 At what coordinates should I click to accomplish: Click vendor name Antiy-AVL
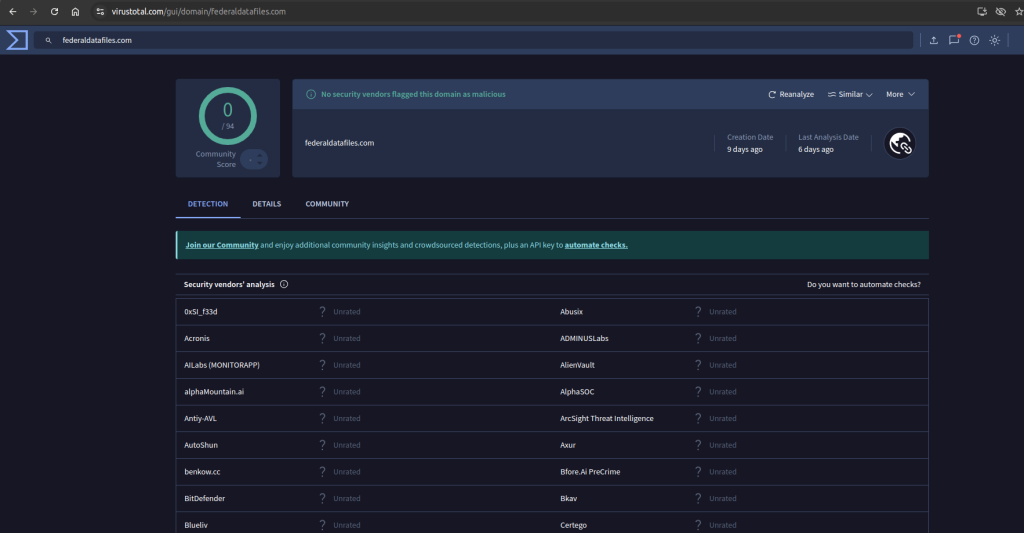pyautogui.click(x=200, y=419)
